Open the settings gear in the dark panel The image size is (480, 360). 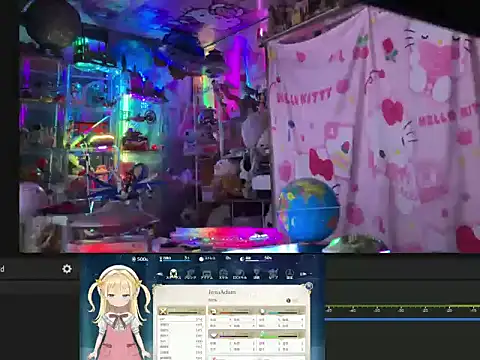(67, 269)
